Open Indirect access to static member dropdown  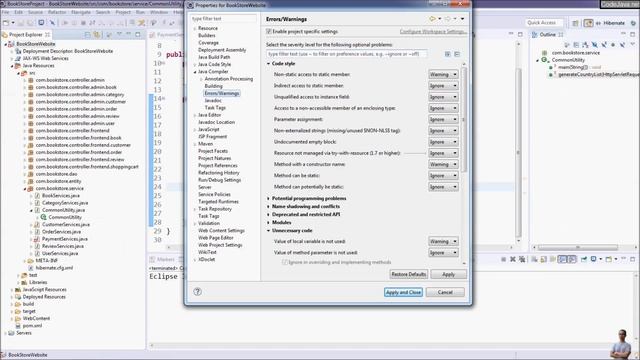point(443,86)
